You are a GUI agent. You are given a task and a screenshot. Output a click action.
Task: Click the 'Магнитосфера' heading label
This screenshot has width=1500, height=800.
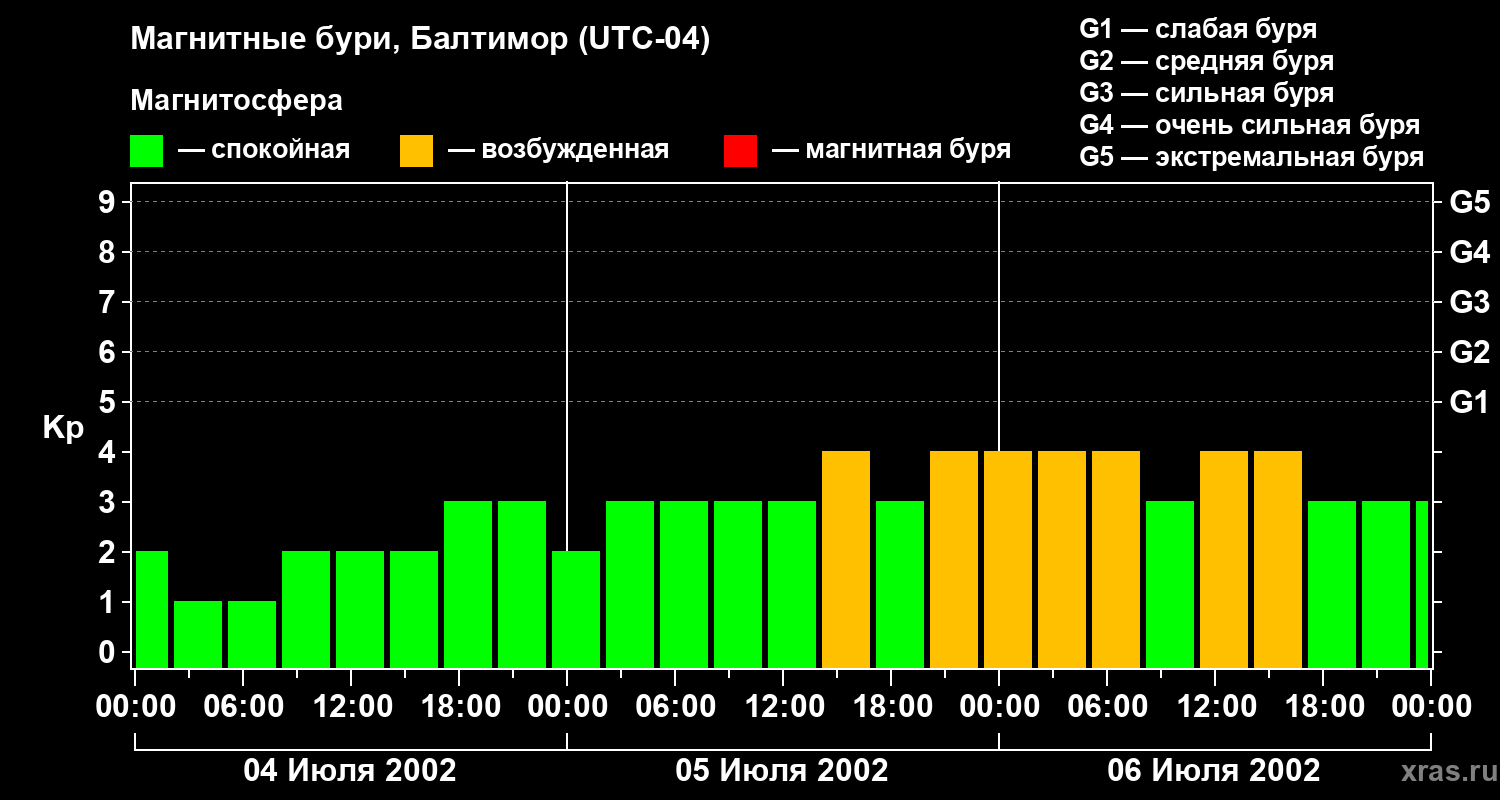click(x=236, y=101)
